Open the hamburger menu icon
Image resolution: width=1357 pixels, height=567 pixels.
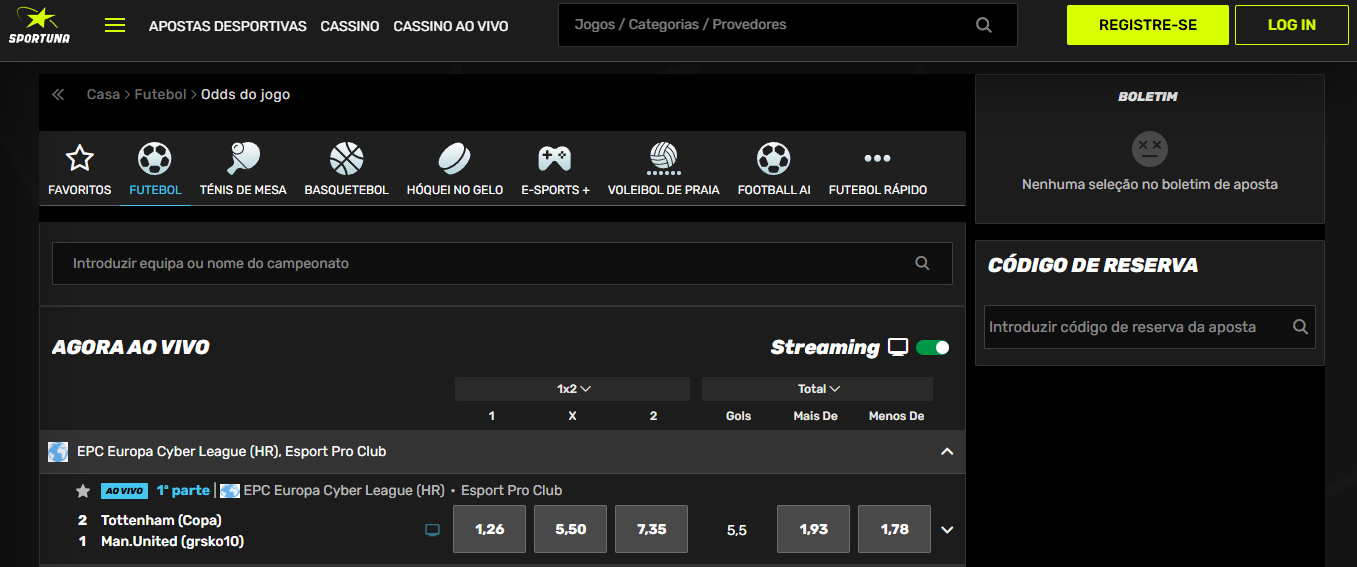pos(115,26)
